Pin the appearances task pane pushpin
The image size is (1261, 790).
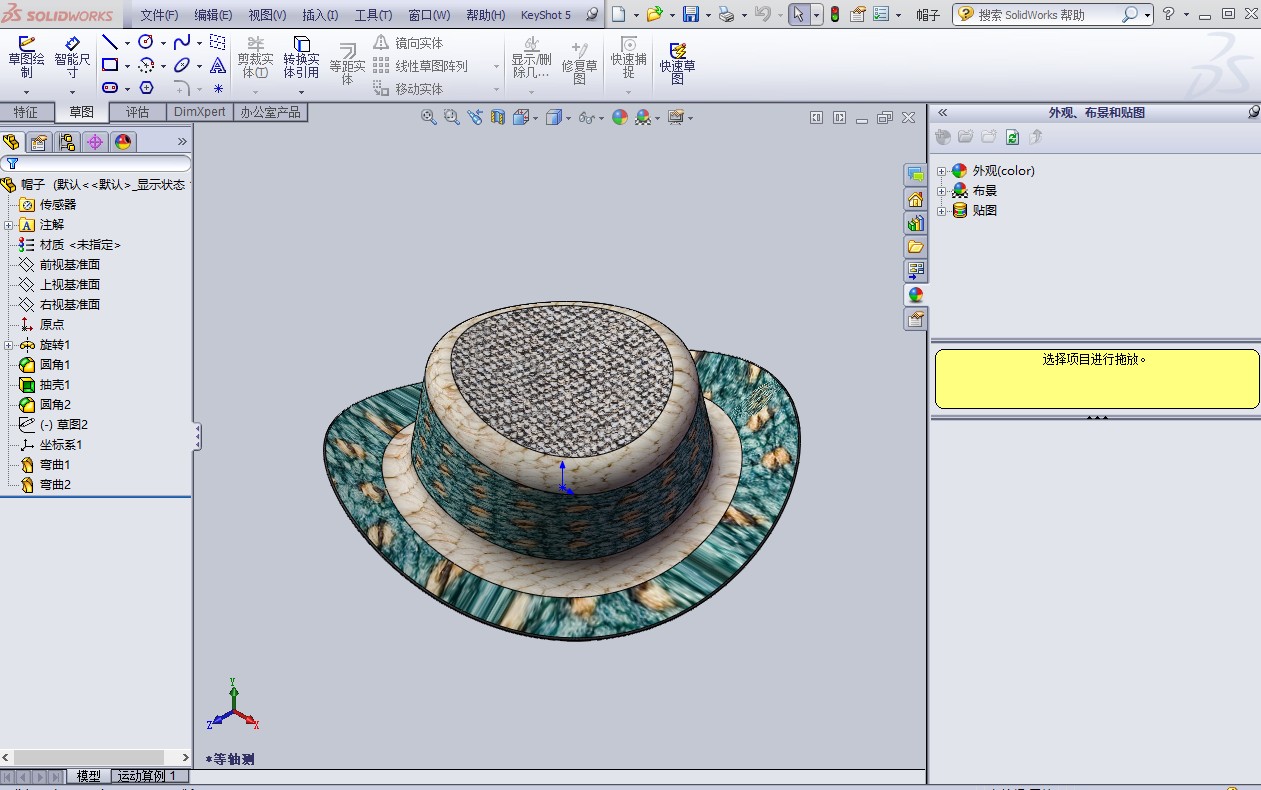click(x=1253, y=113)
